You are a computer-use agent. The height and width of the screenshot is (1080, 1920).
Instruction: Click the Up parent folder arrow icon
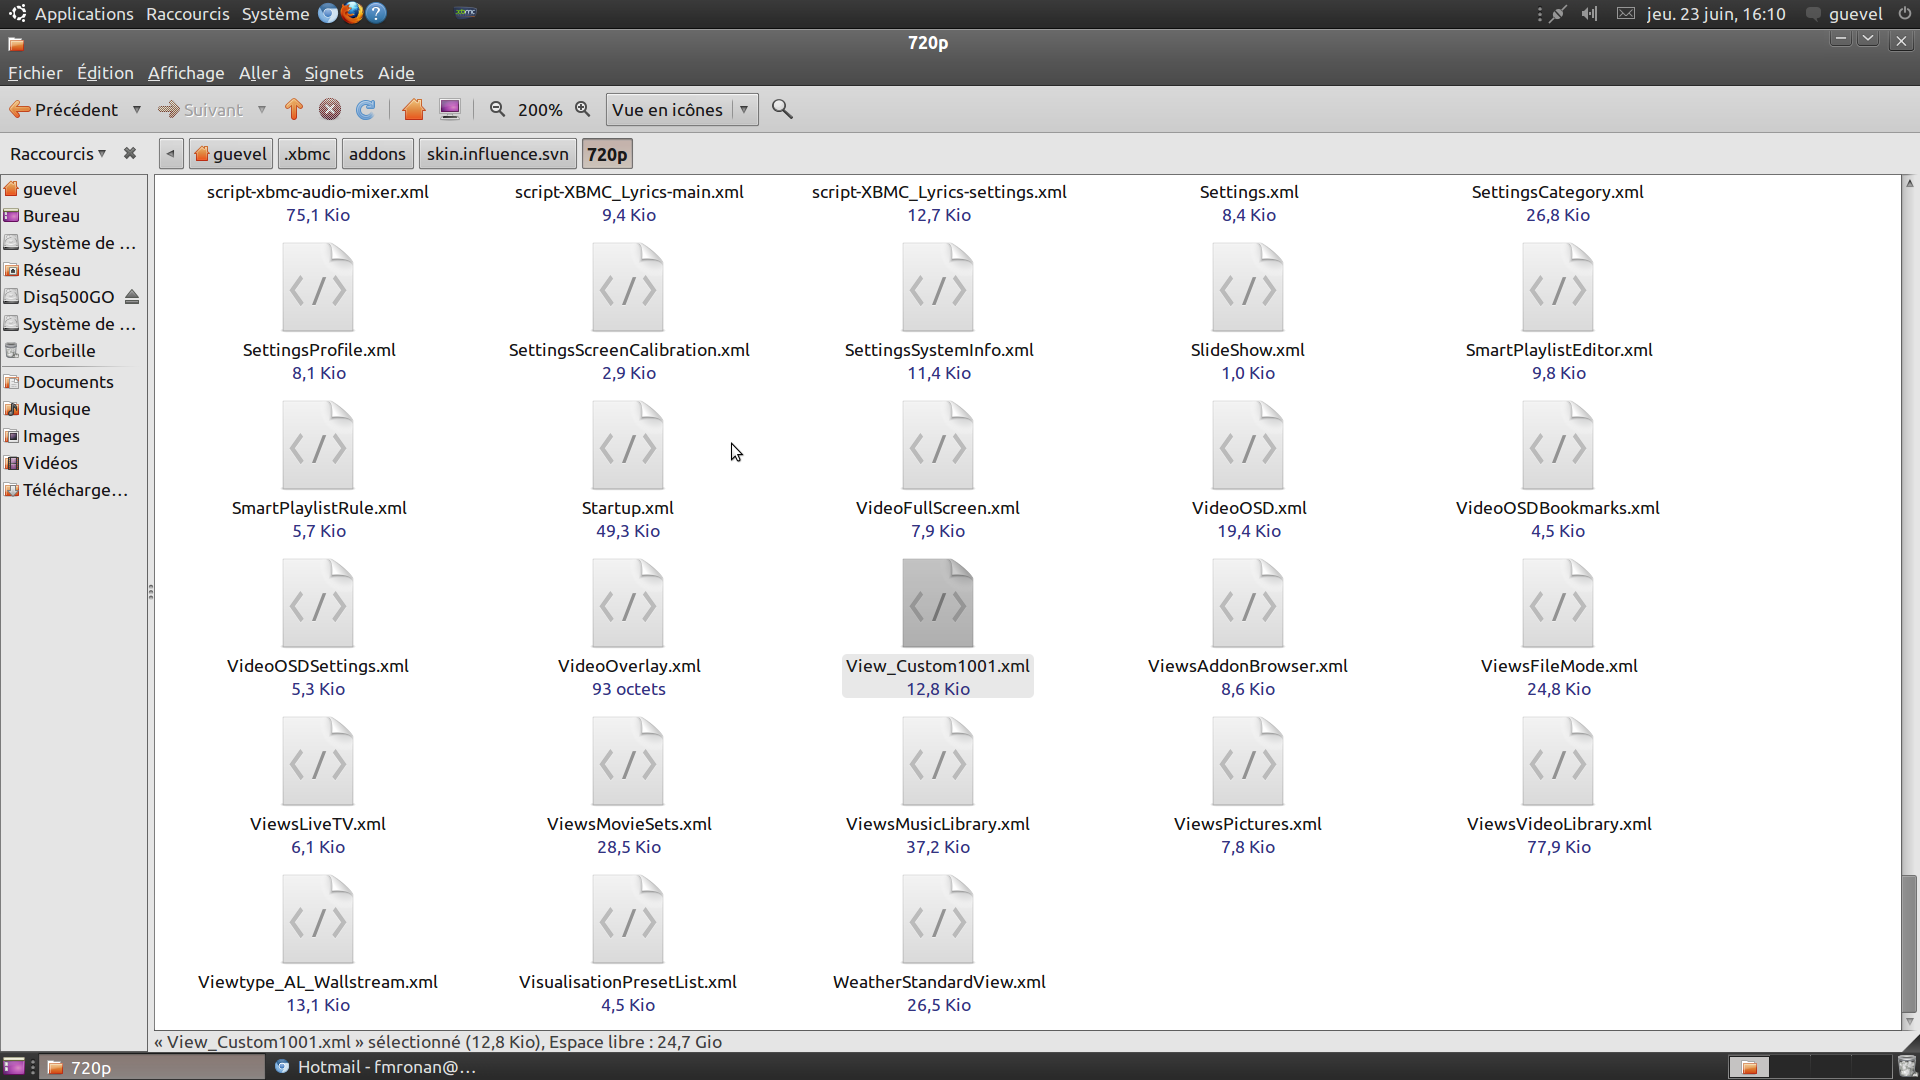pyautogui.click(x=293, y=110)
